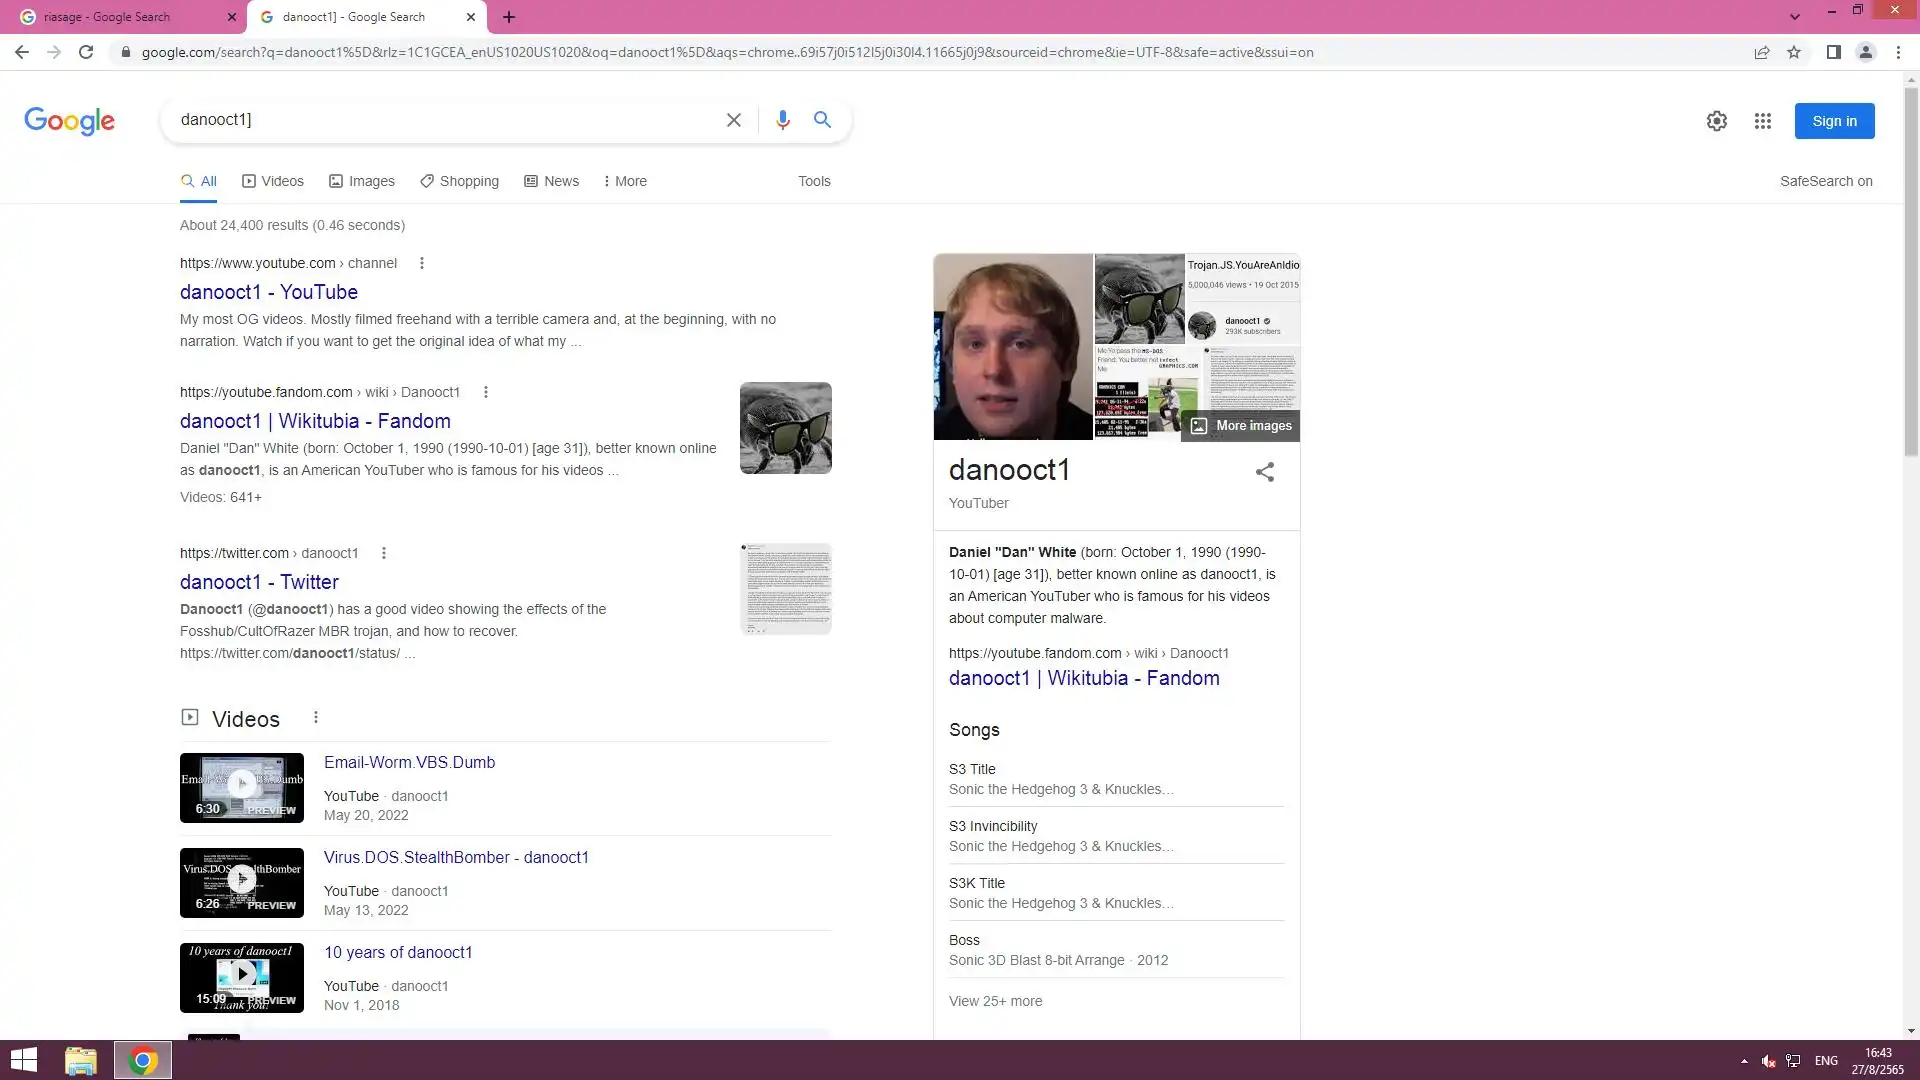Open the Google apps grid
This screenshot has width=1920, height=1080.
(1762, 121)
